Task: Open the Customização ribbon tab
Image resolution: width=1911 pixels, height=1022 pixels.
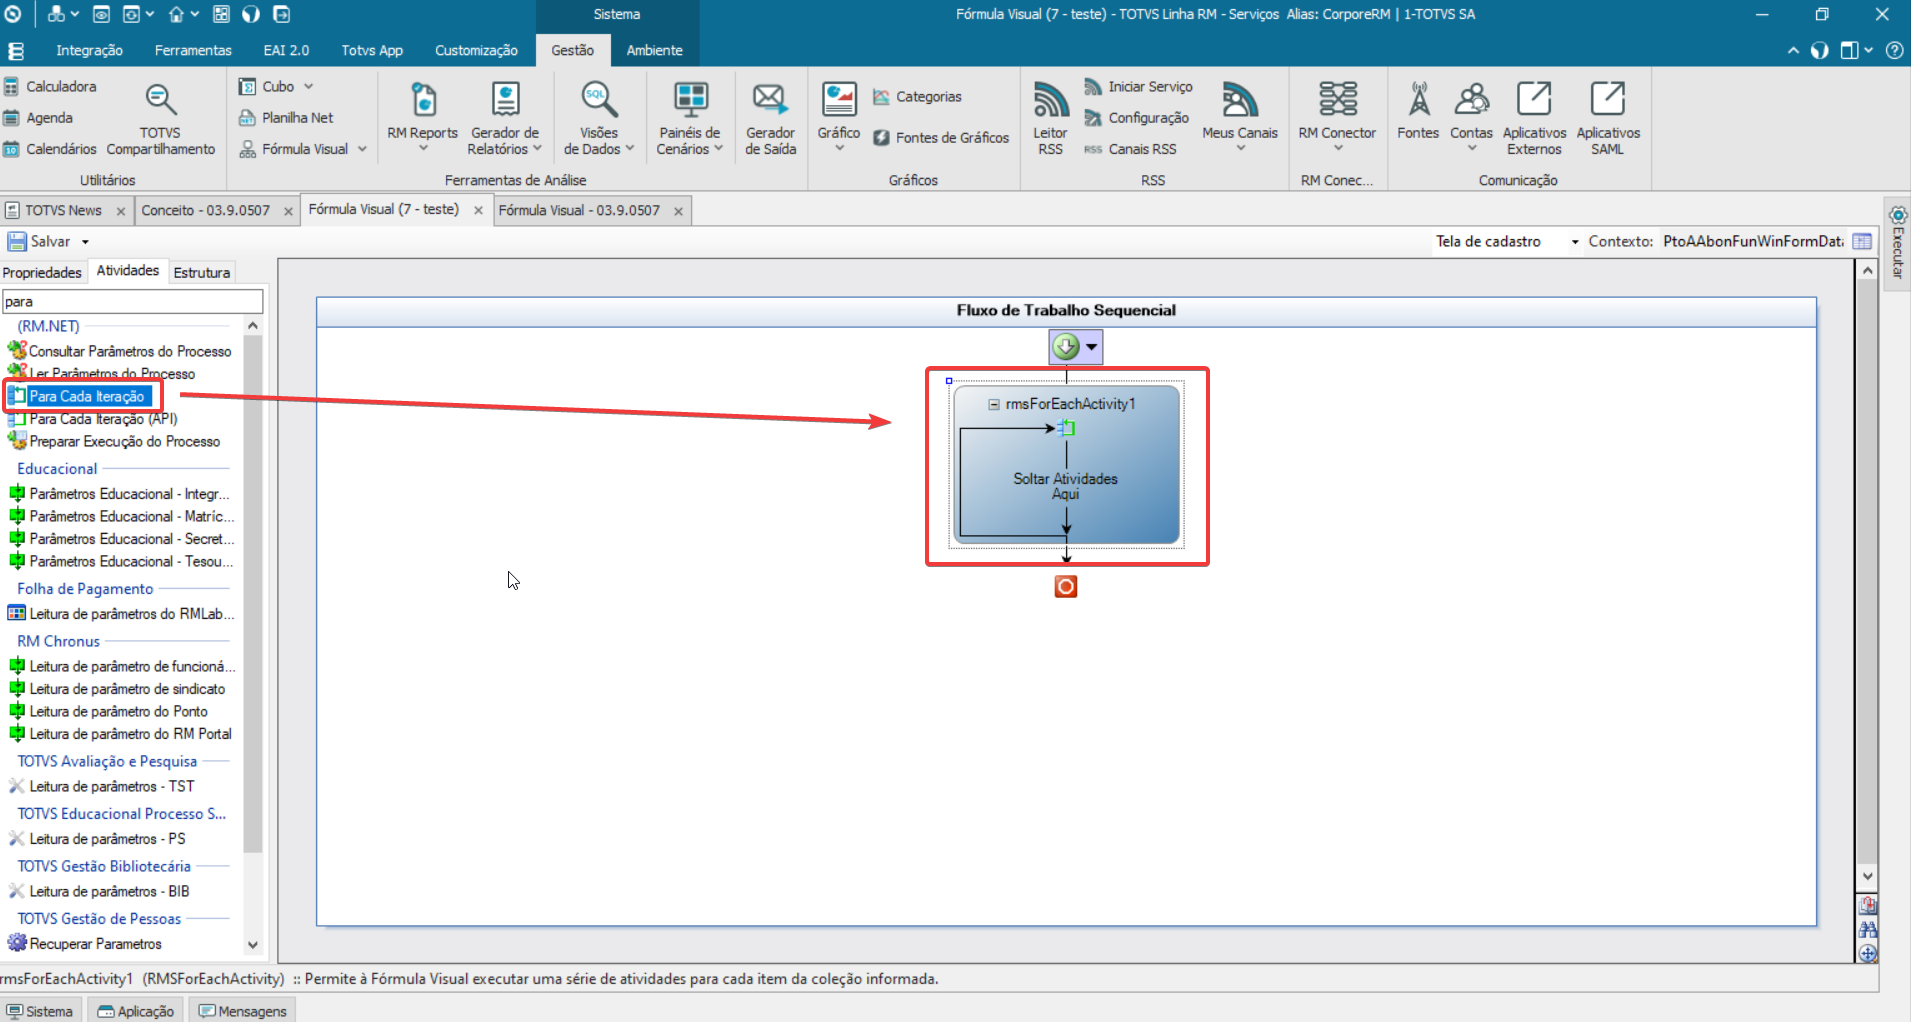Action: click(x=476, y=50)
